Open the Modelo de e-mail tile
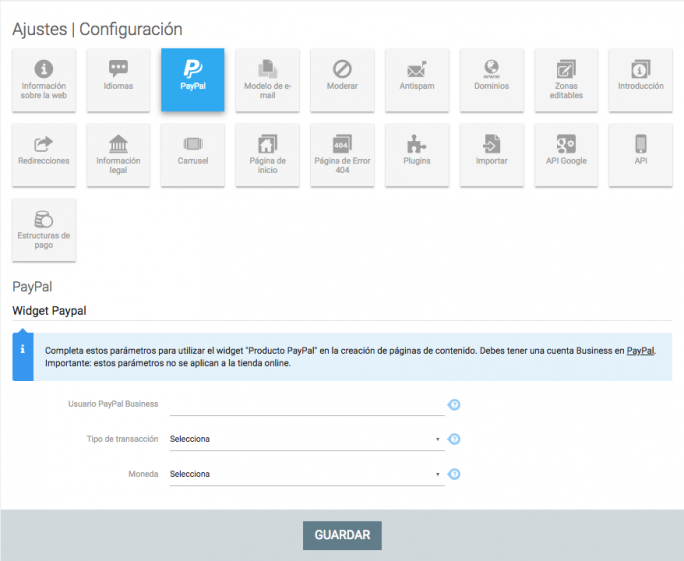The height and width of the screenshot is (561, 684). point(267,80)
